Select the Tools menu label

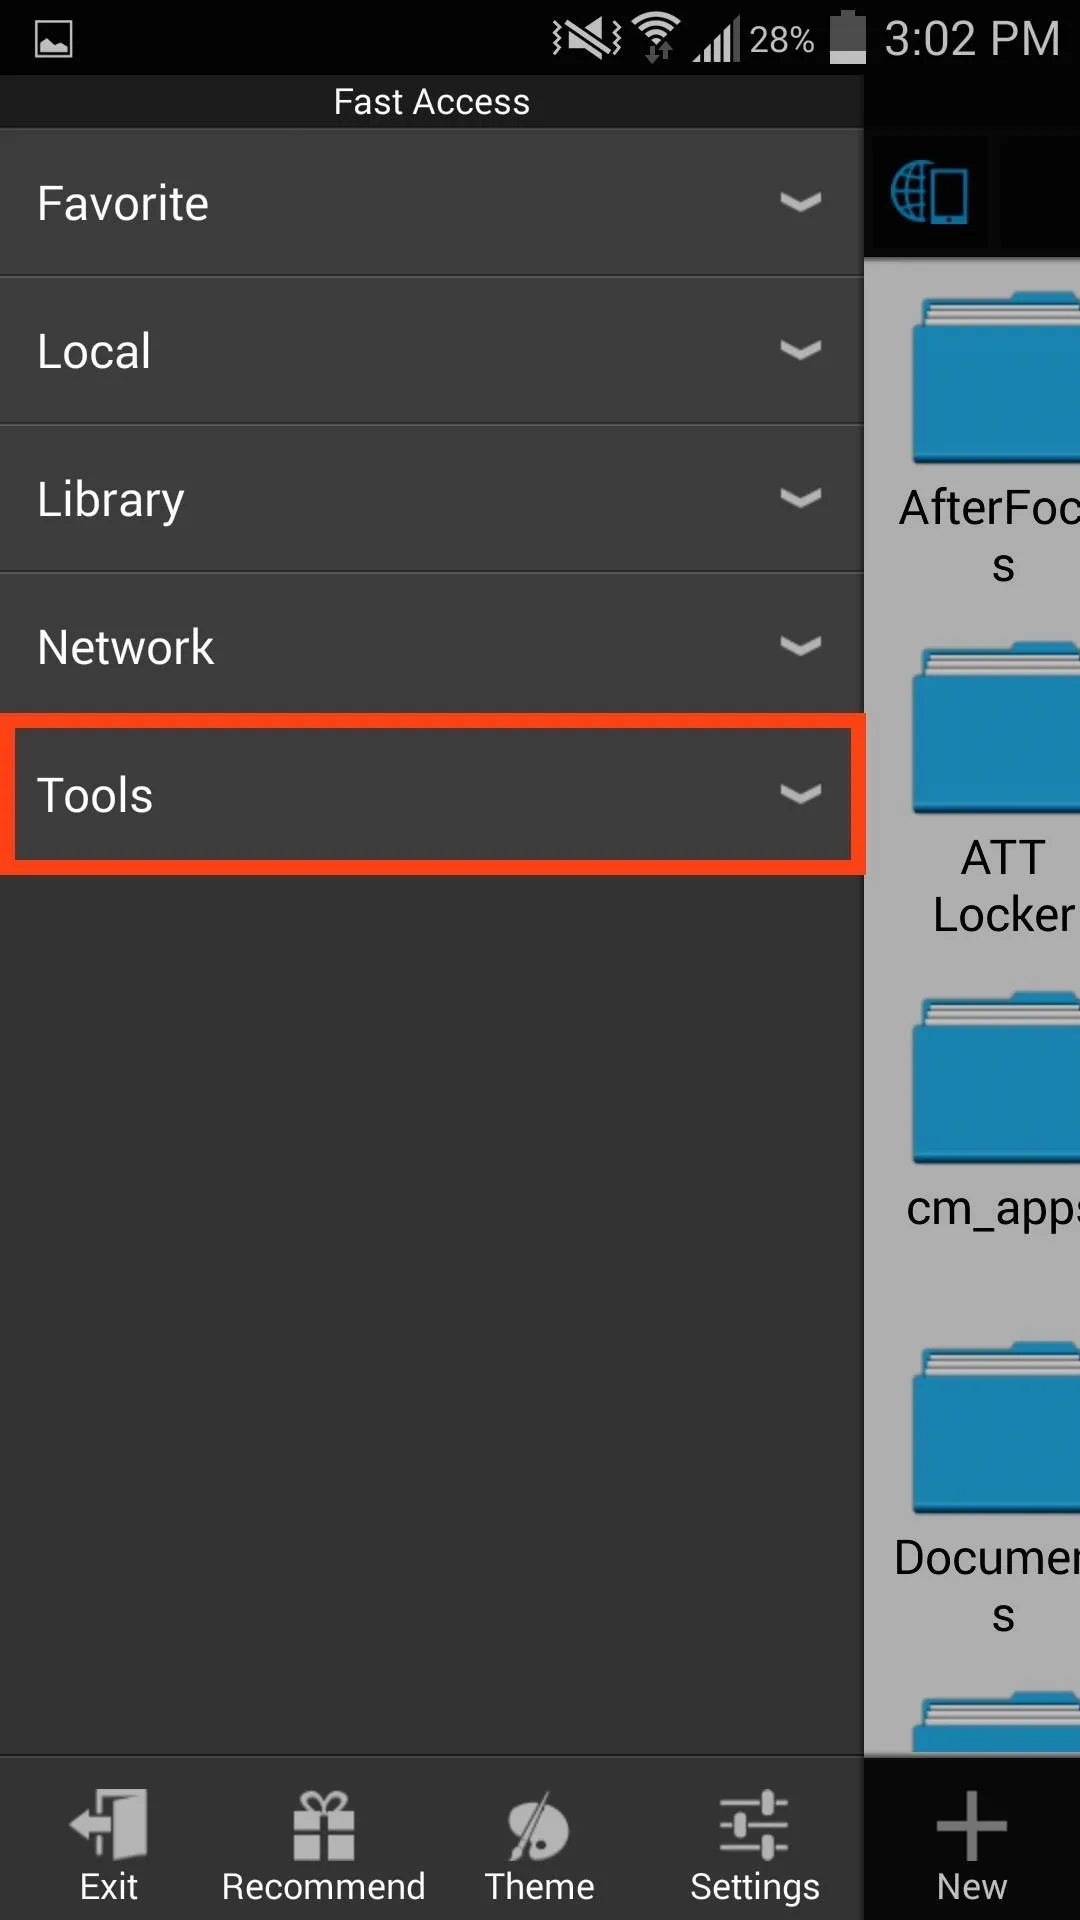(x=95, y=796)
